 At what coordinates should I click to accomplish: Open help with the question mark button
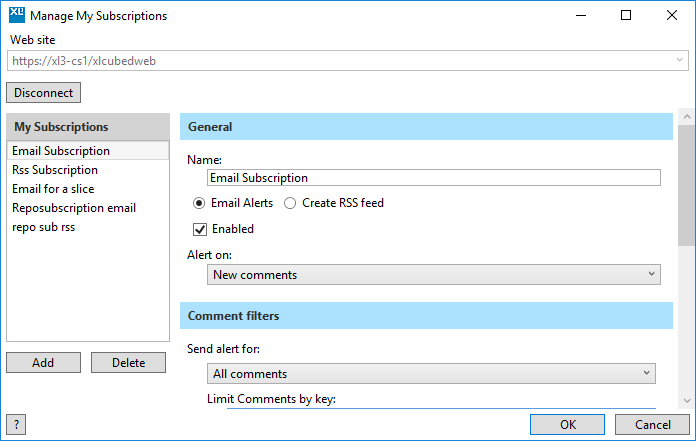click(x=16, y=425)
